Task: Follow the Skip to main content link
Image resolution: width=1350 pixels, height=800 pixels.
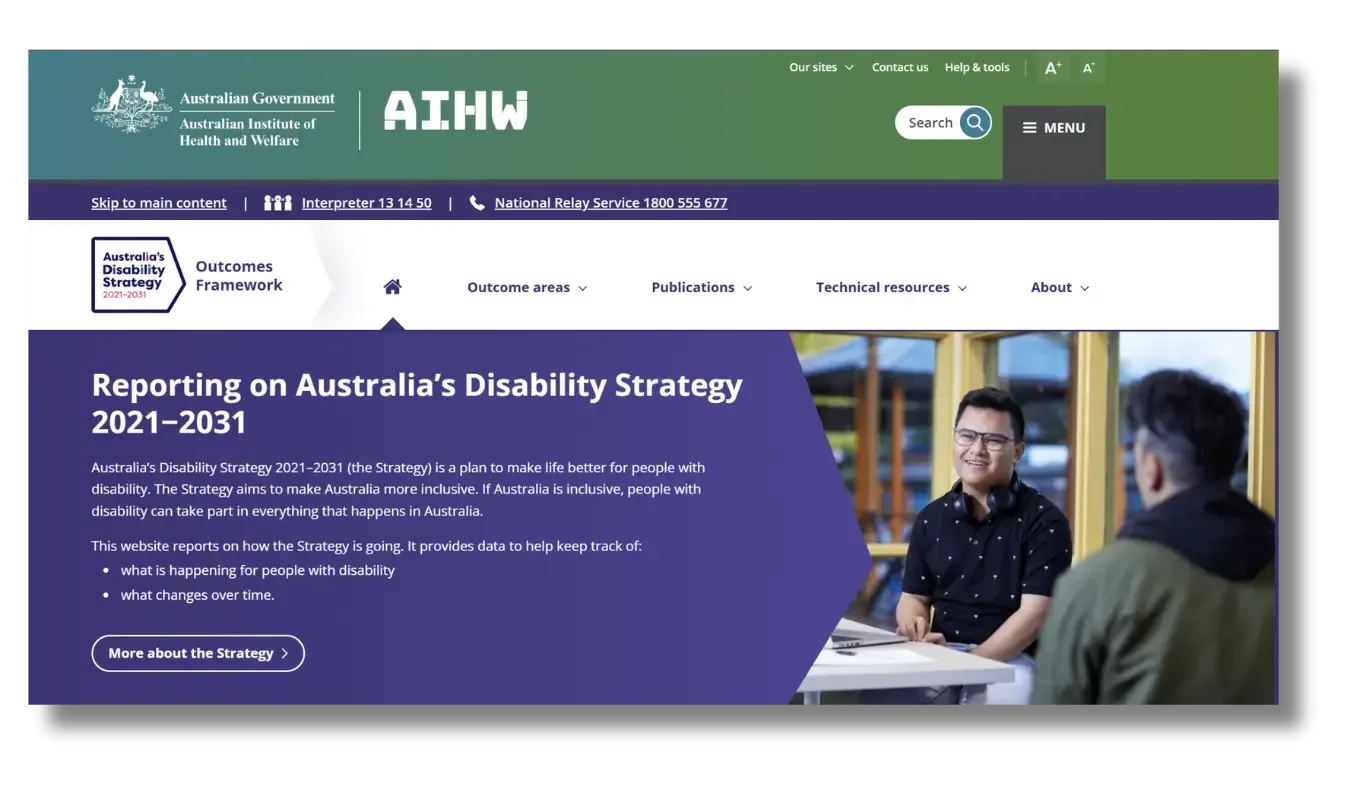Action: point(159,203)
